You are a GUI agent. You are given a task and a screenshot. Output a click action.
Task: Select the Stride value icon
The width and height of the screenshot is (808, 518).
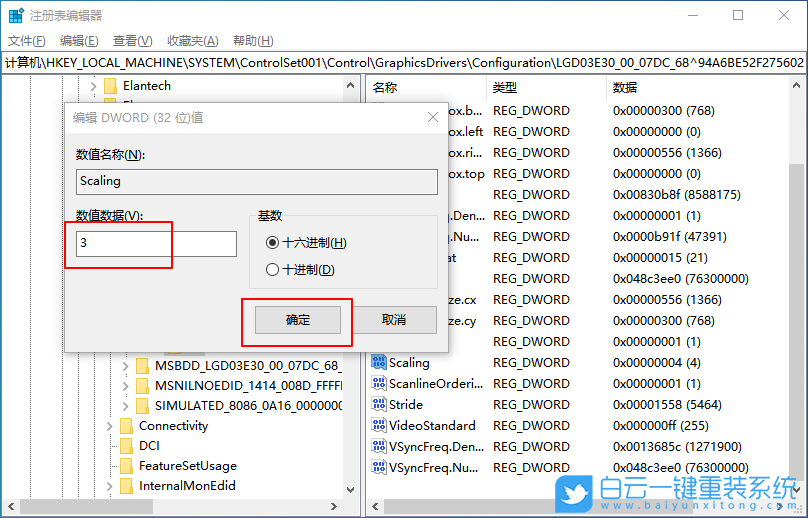pos(379,405)
